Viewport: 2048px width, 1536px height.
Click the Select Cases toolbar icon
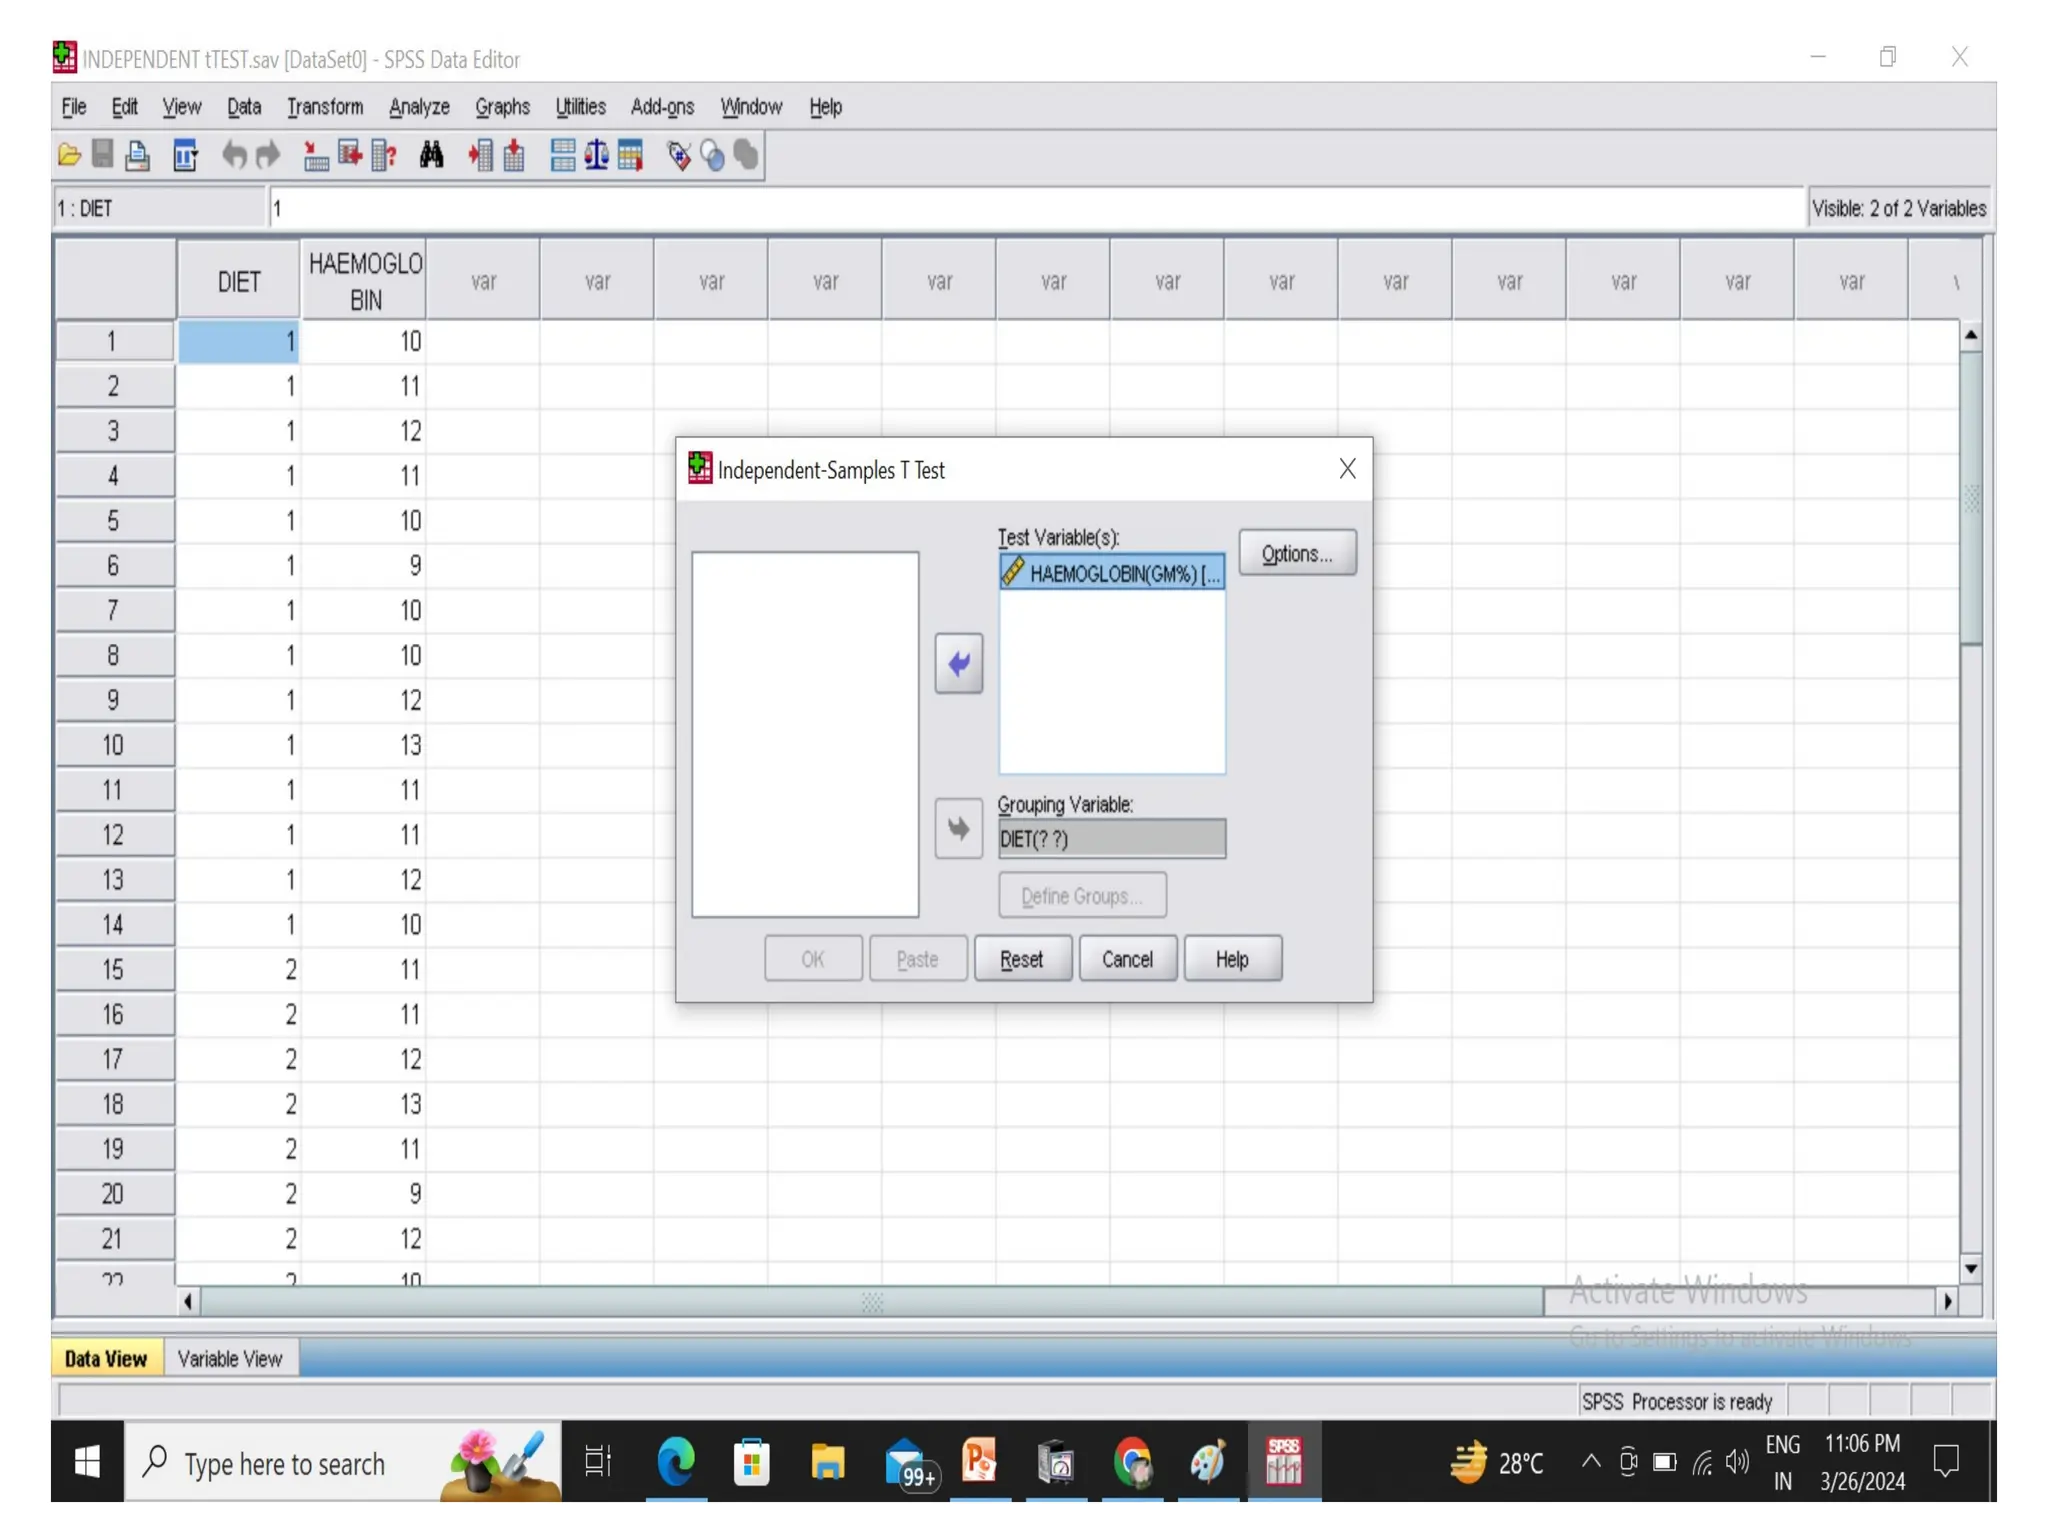coord(630,156)
